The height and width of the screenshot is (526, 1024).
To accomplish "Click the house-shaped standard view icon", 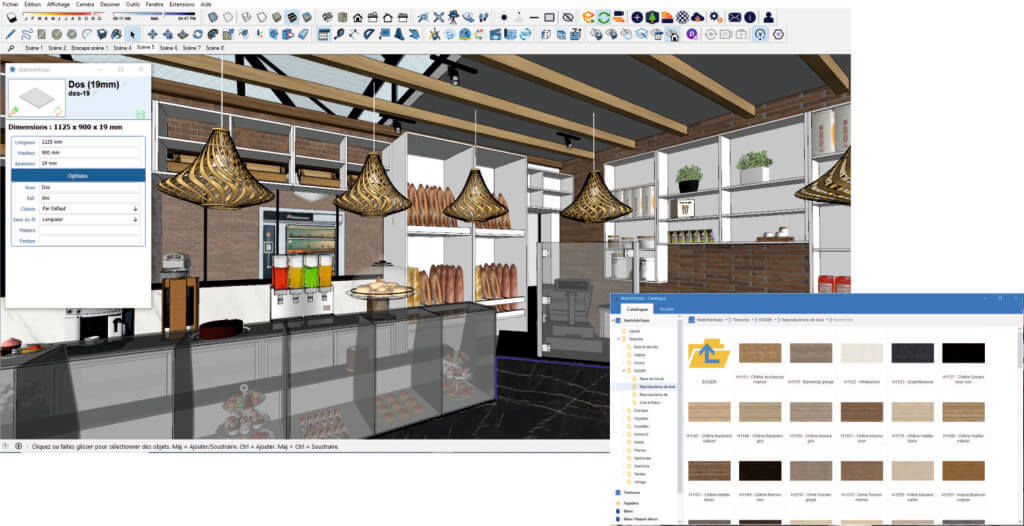I will 357,17.
